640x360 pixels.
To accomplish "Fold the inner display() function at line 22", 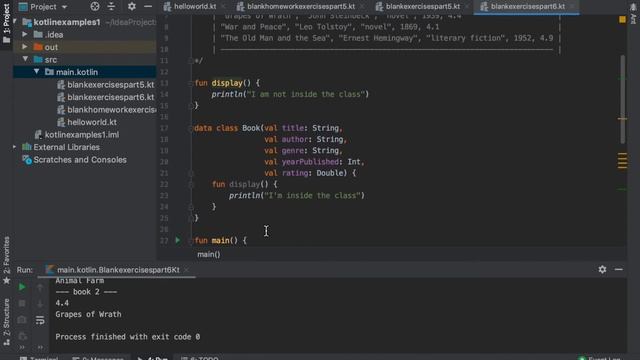I will [x=191, y=184].
